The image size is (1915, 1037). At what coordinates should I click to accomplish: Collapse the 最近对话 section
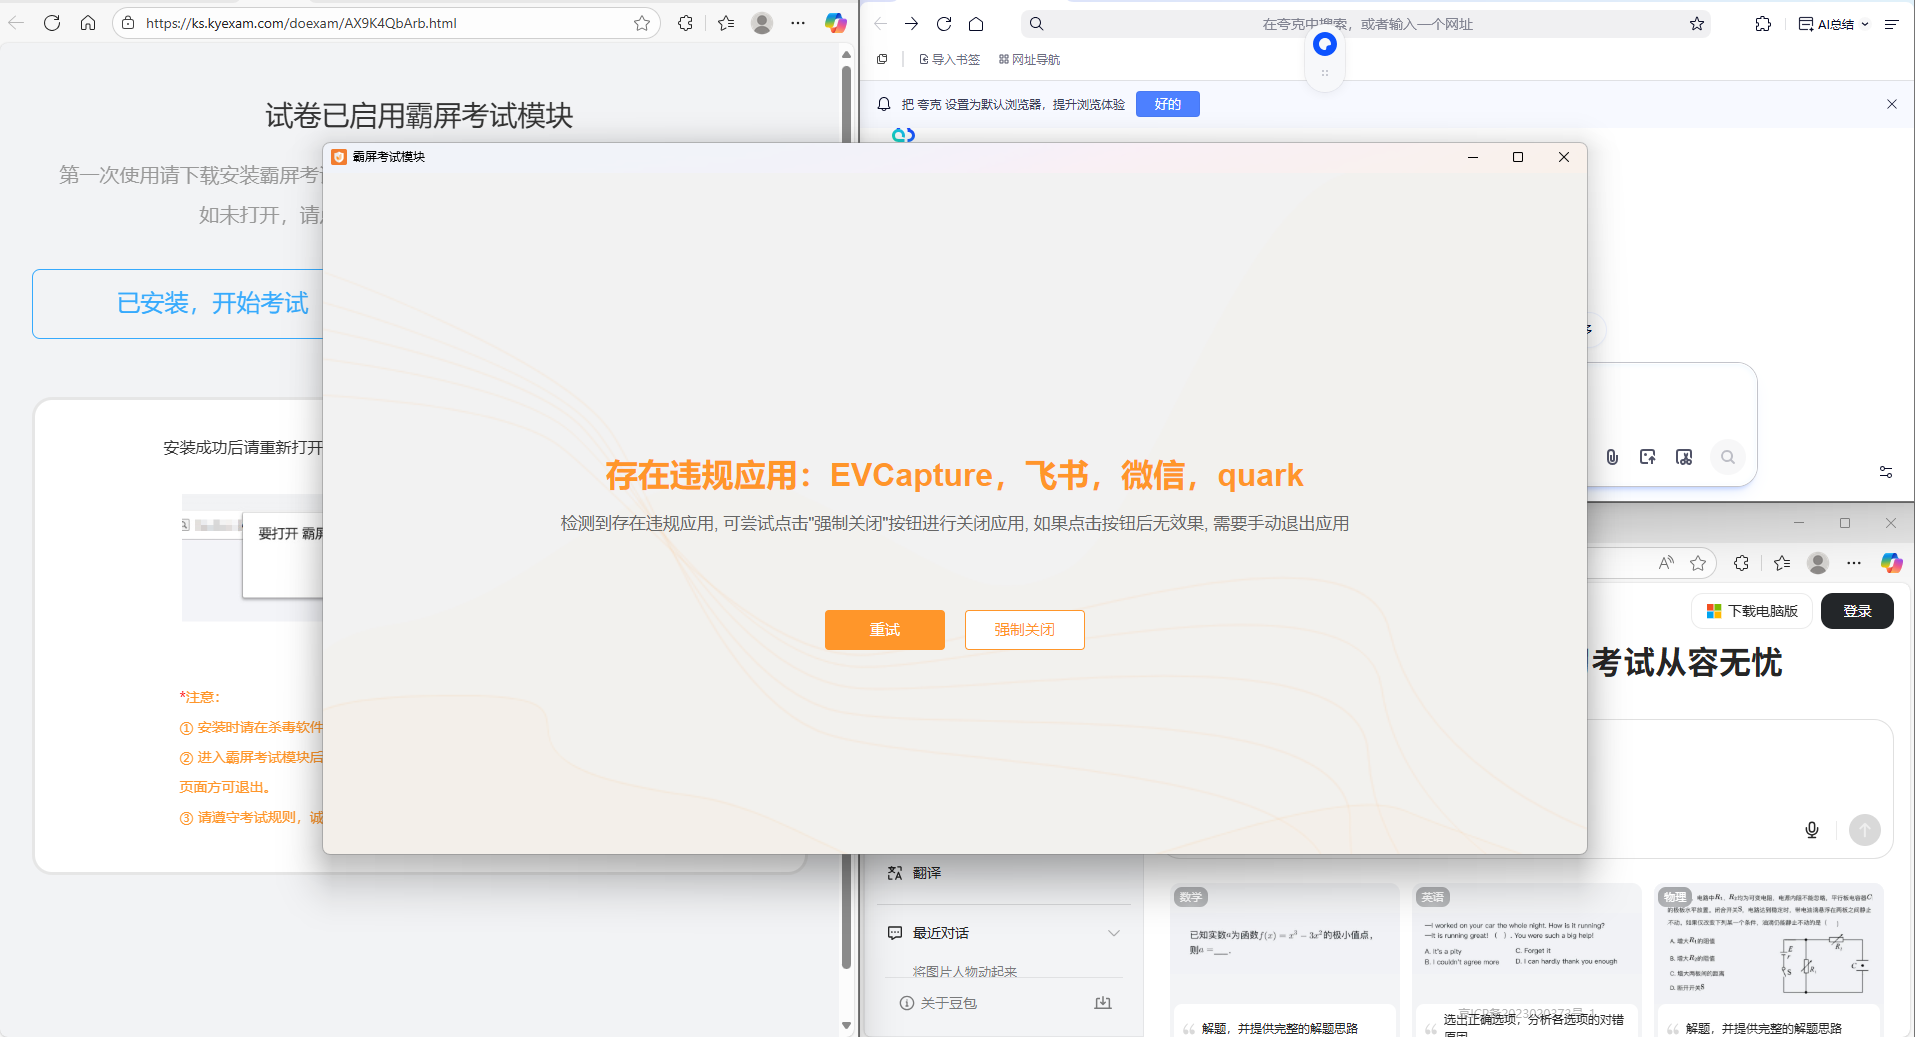pyautogui.click(x=1113, y=932)
